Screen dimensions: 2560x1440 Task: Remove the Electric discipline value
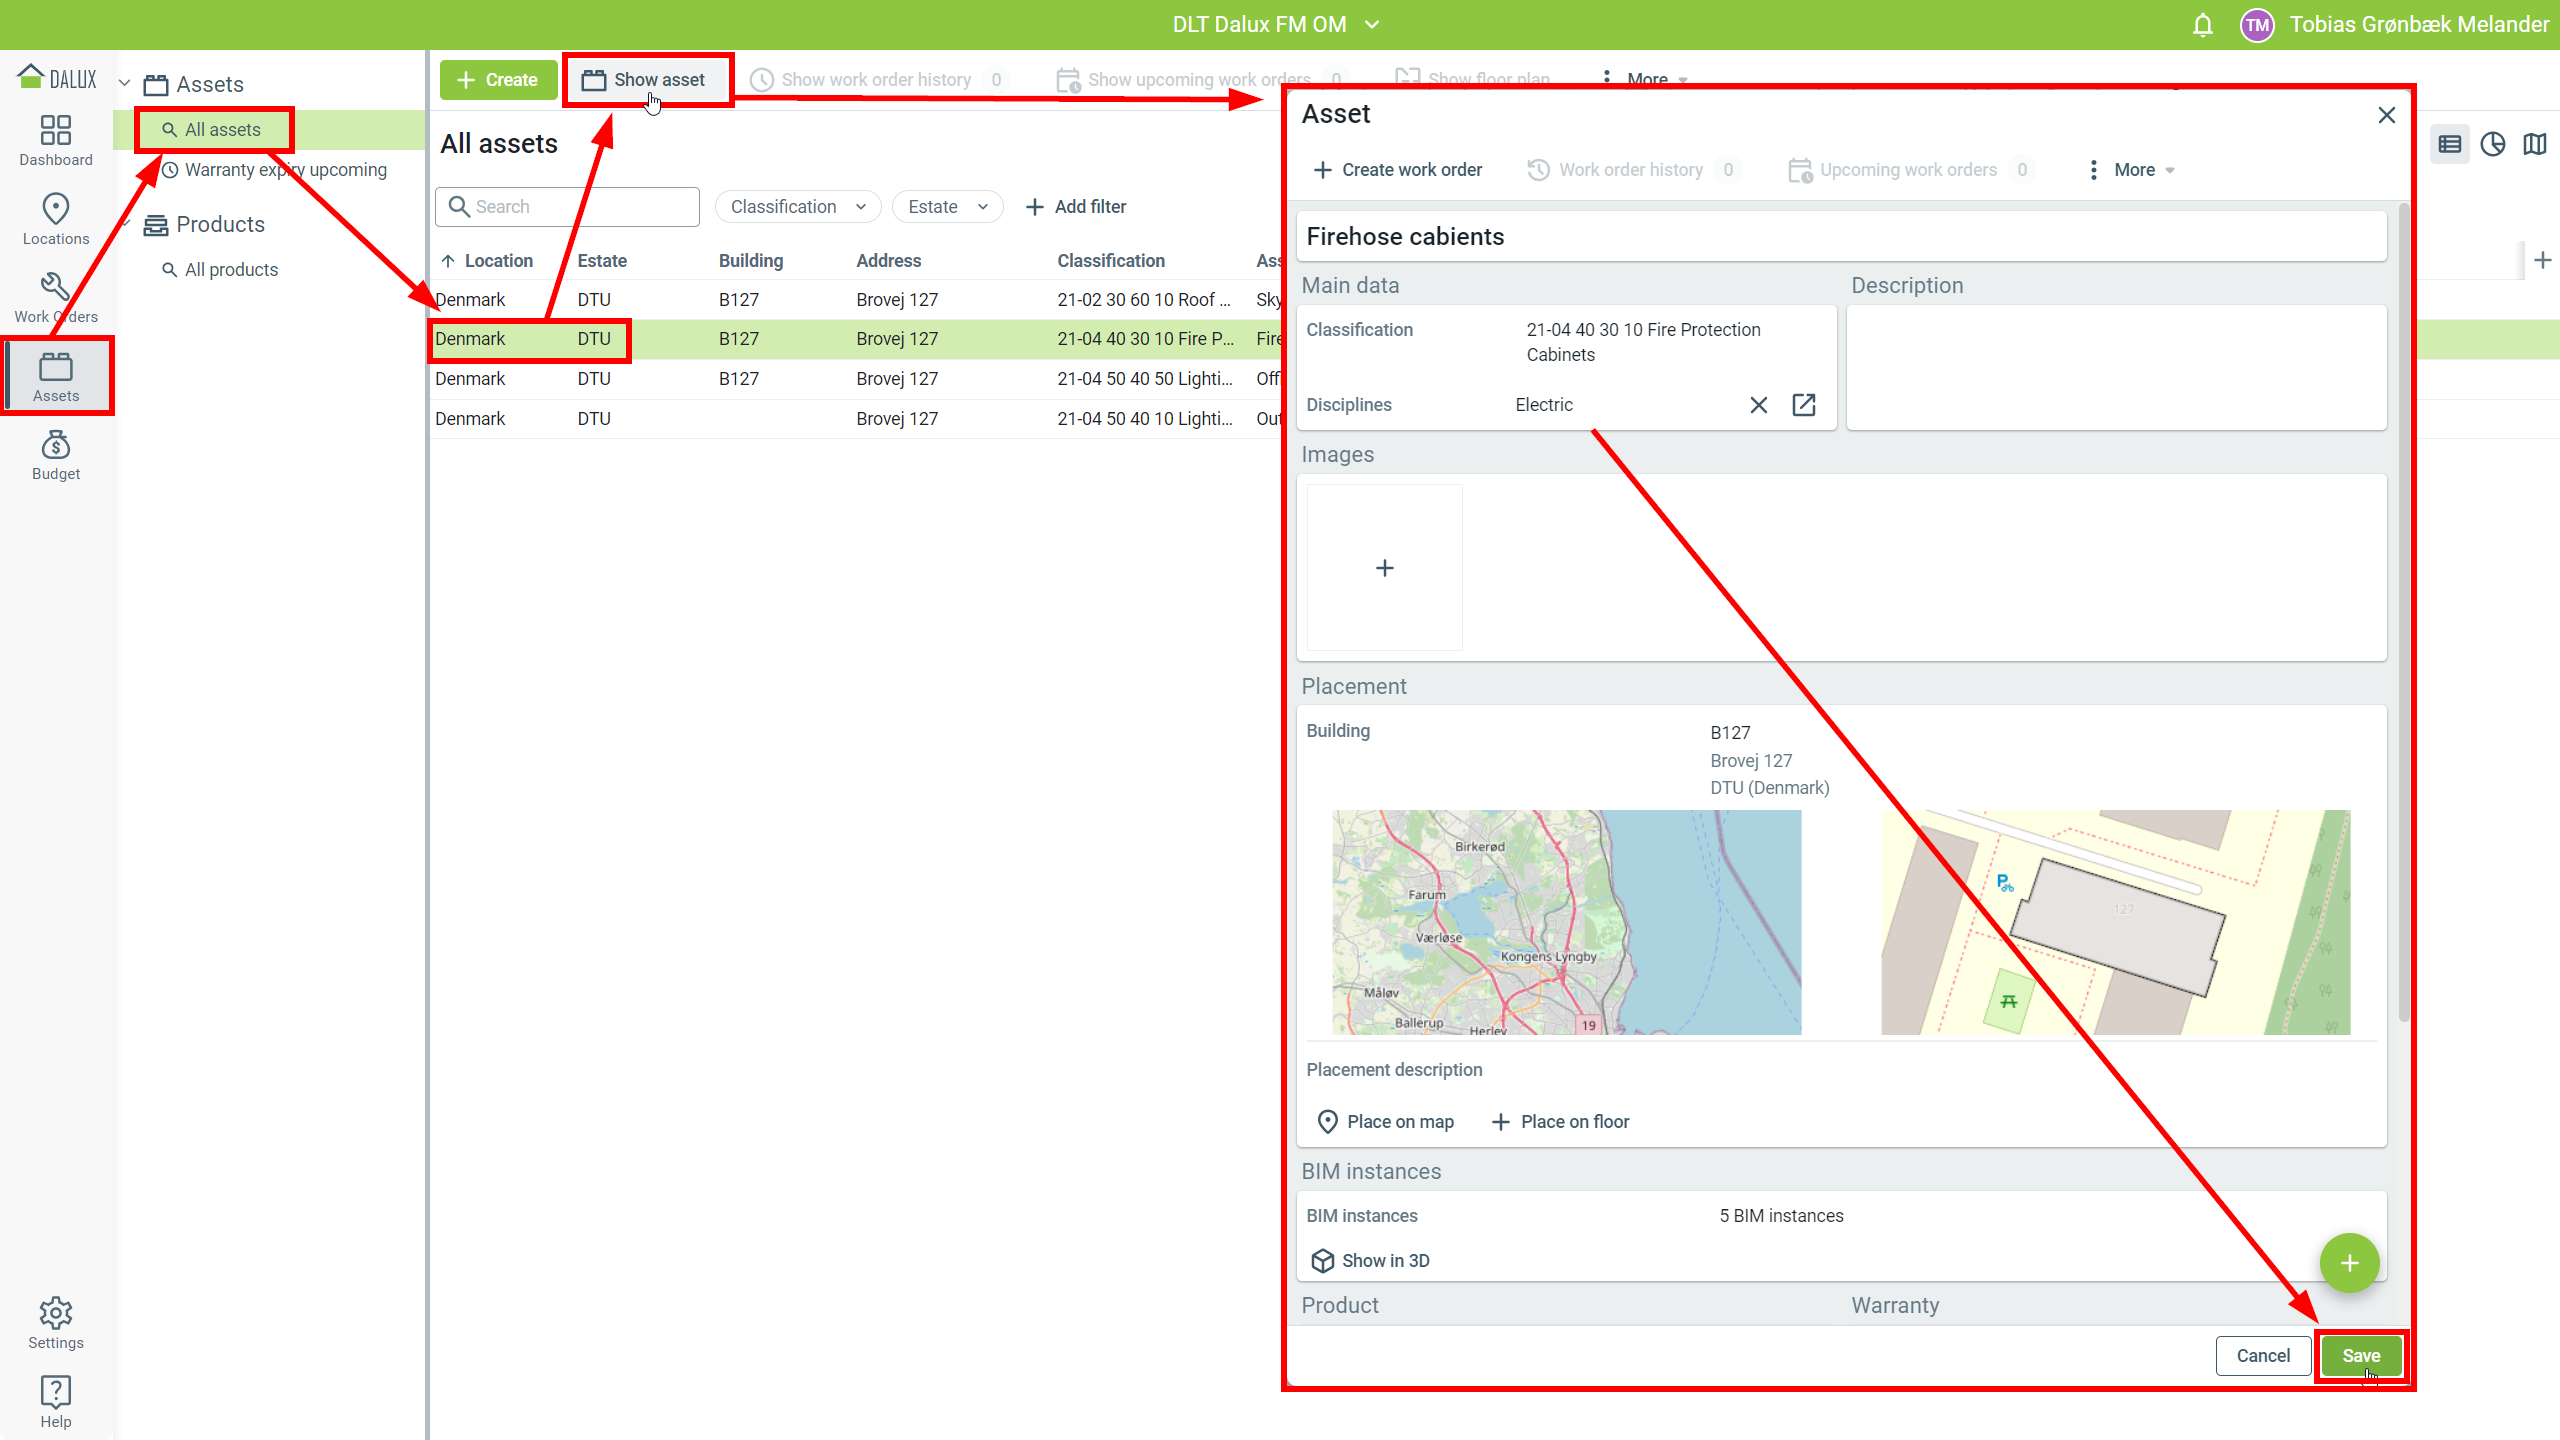pyautogui.click(x=1758, y=405)
